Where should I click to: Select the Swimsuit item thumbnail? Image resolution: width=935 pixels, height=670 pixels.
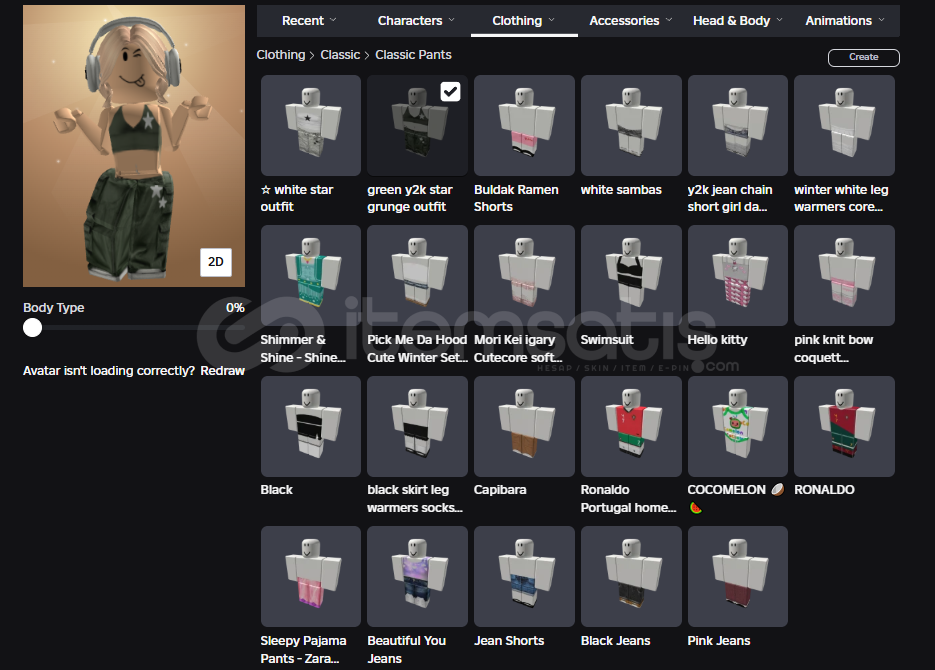pos(631,275)
